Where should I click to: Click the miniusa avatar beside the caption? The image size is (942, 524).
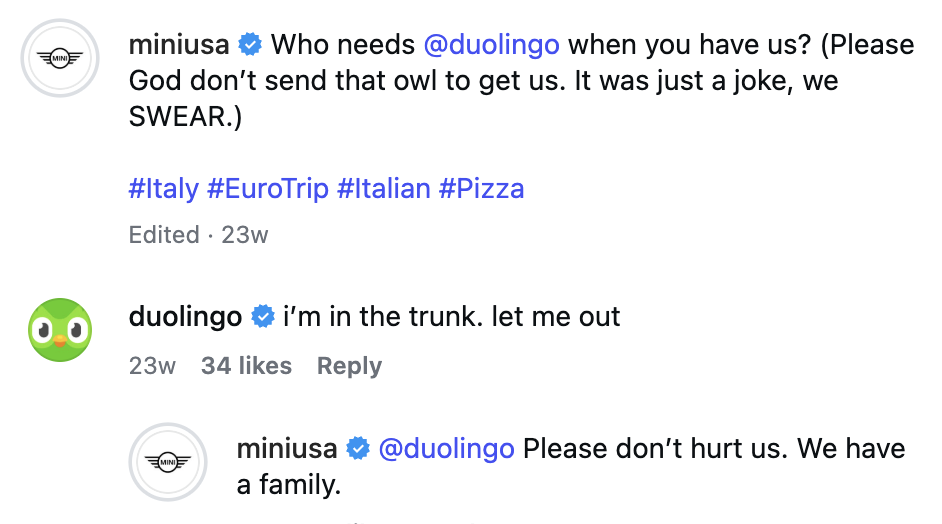[61, 59]
